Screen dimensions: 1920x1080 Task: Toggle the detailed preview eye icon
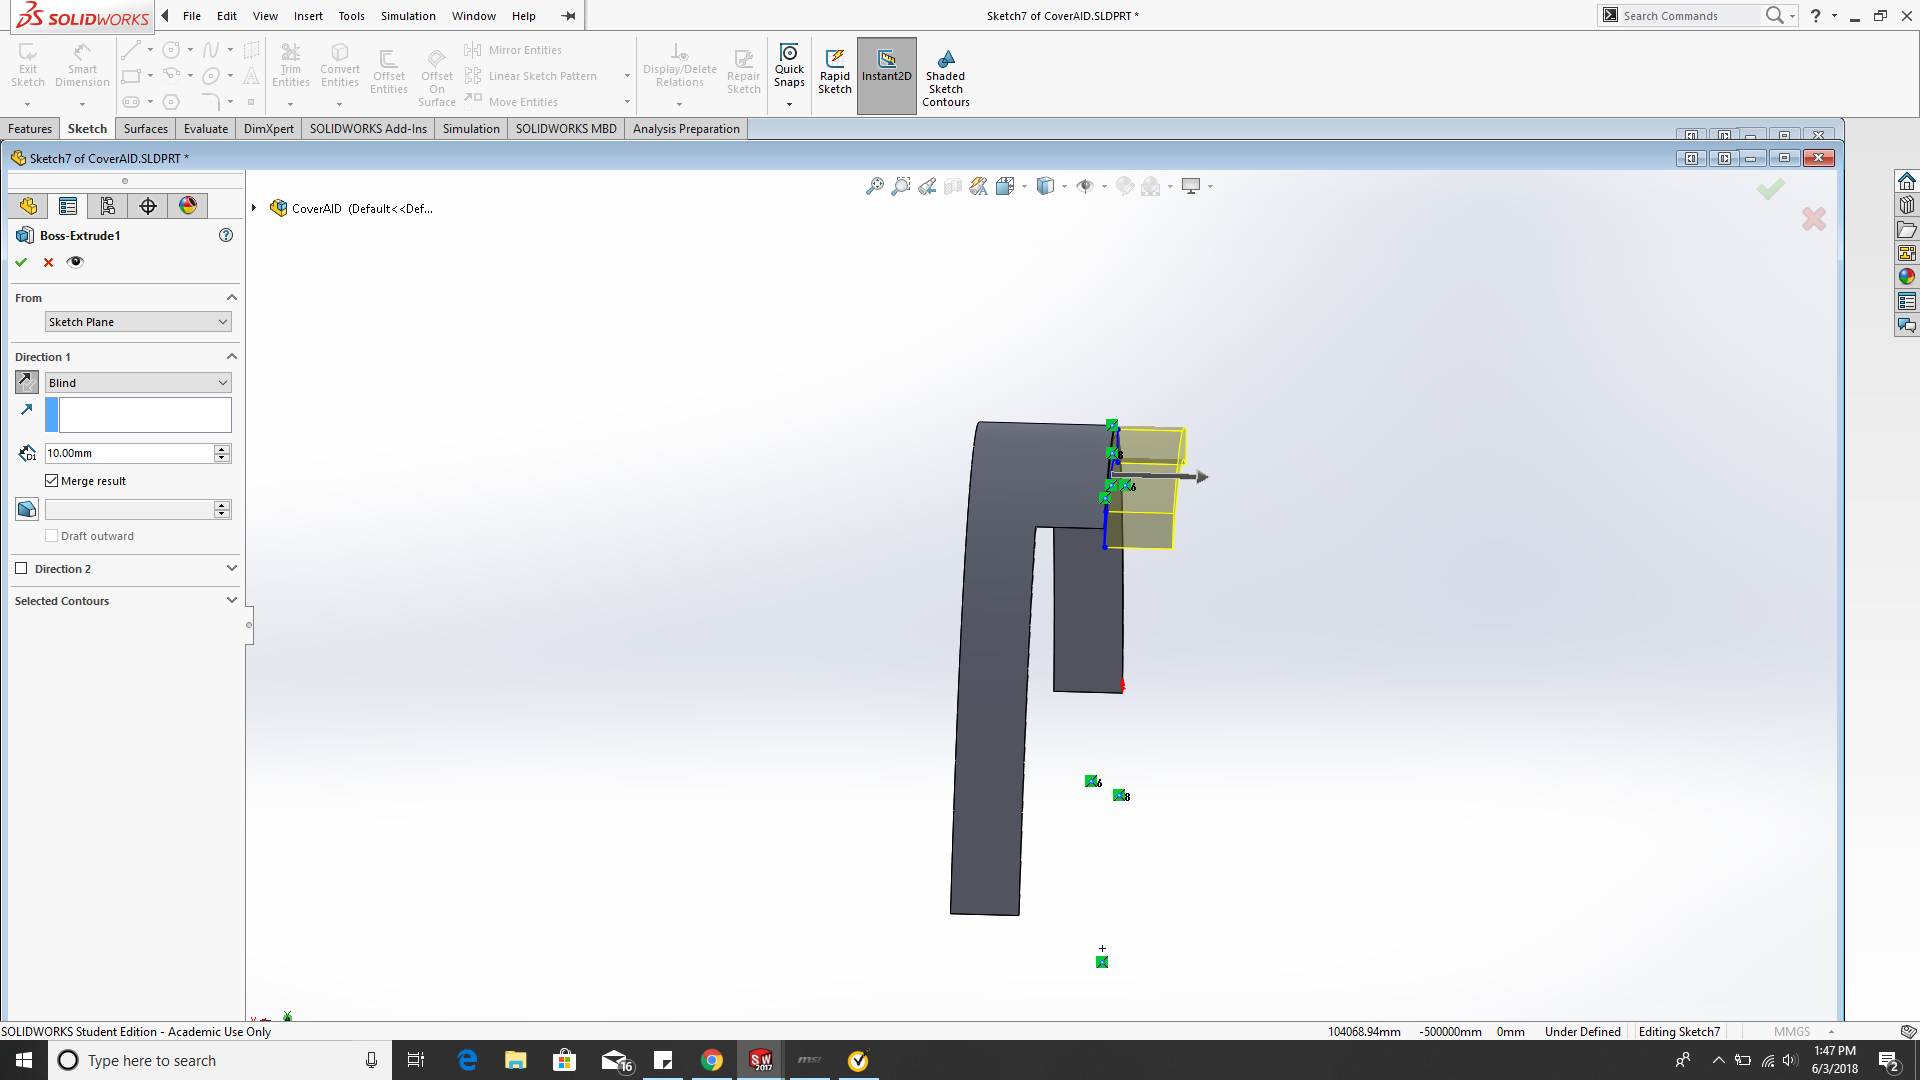tap(75, 262)
